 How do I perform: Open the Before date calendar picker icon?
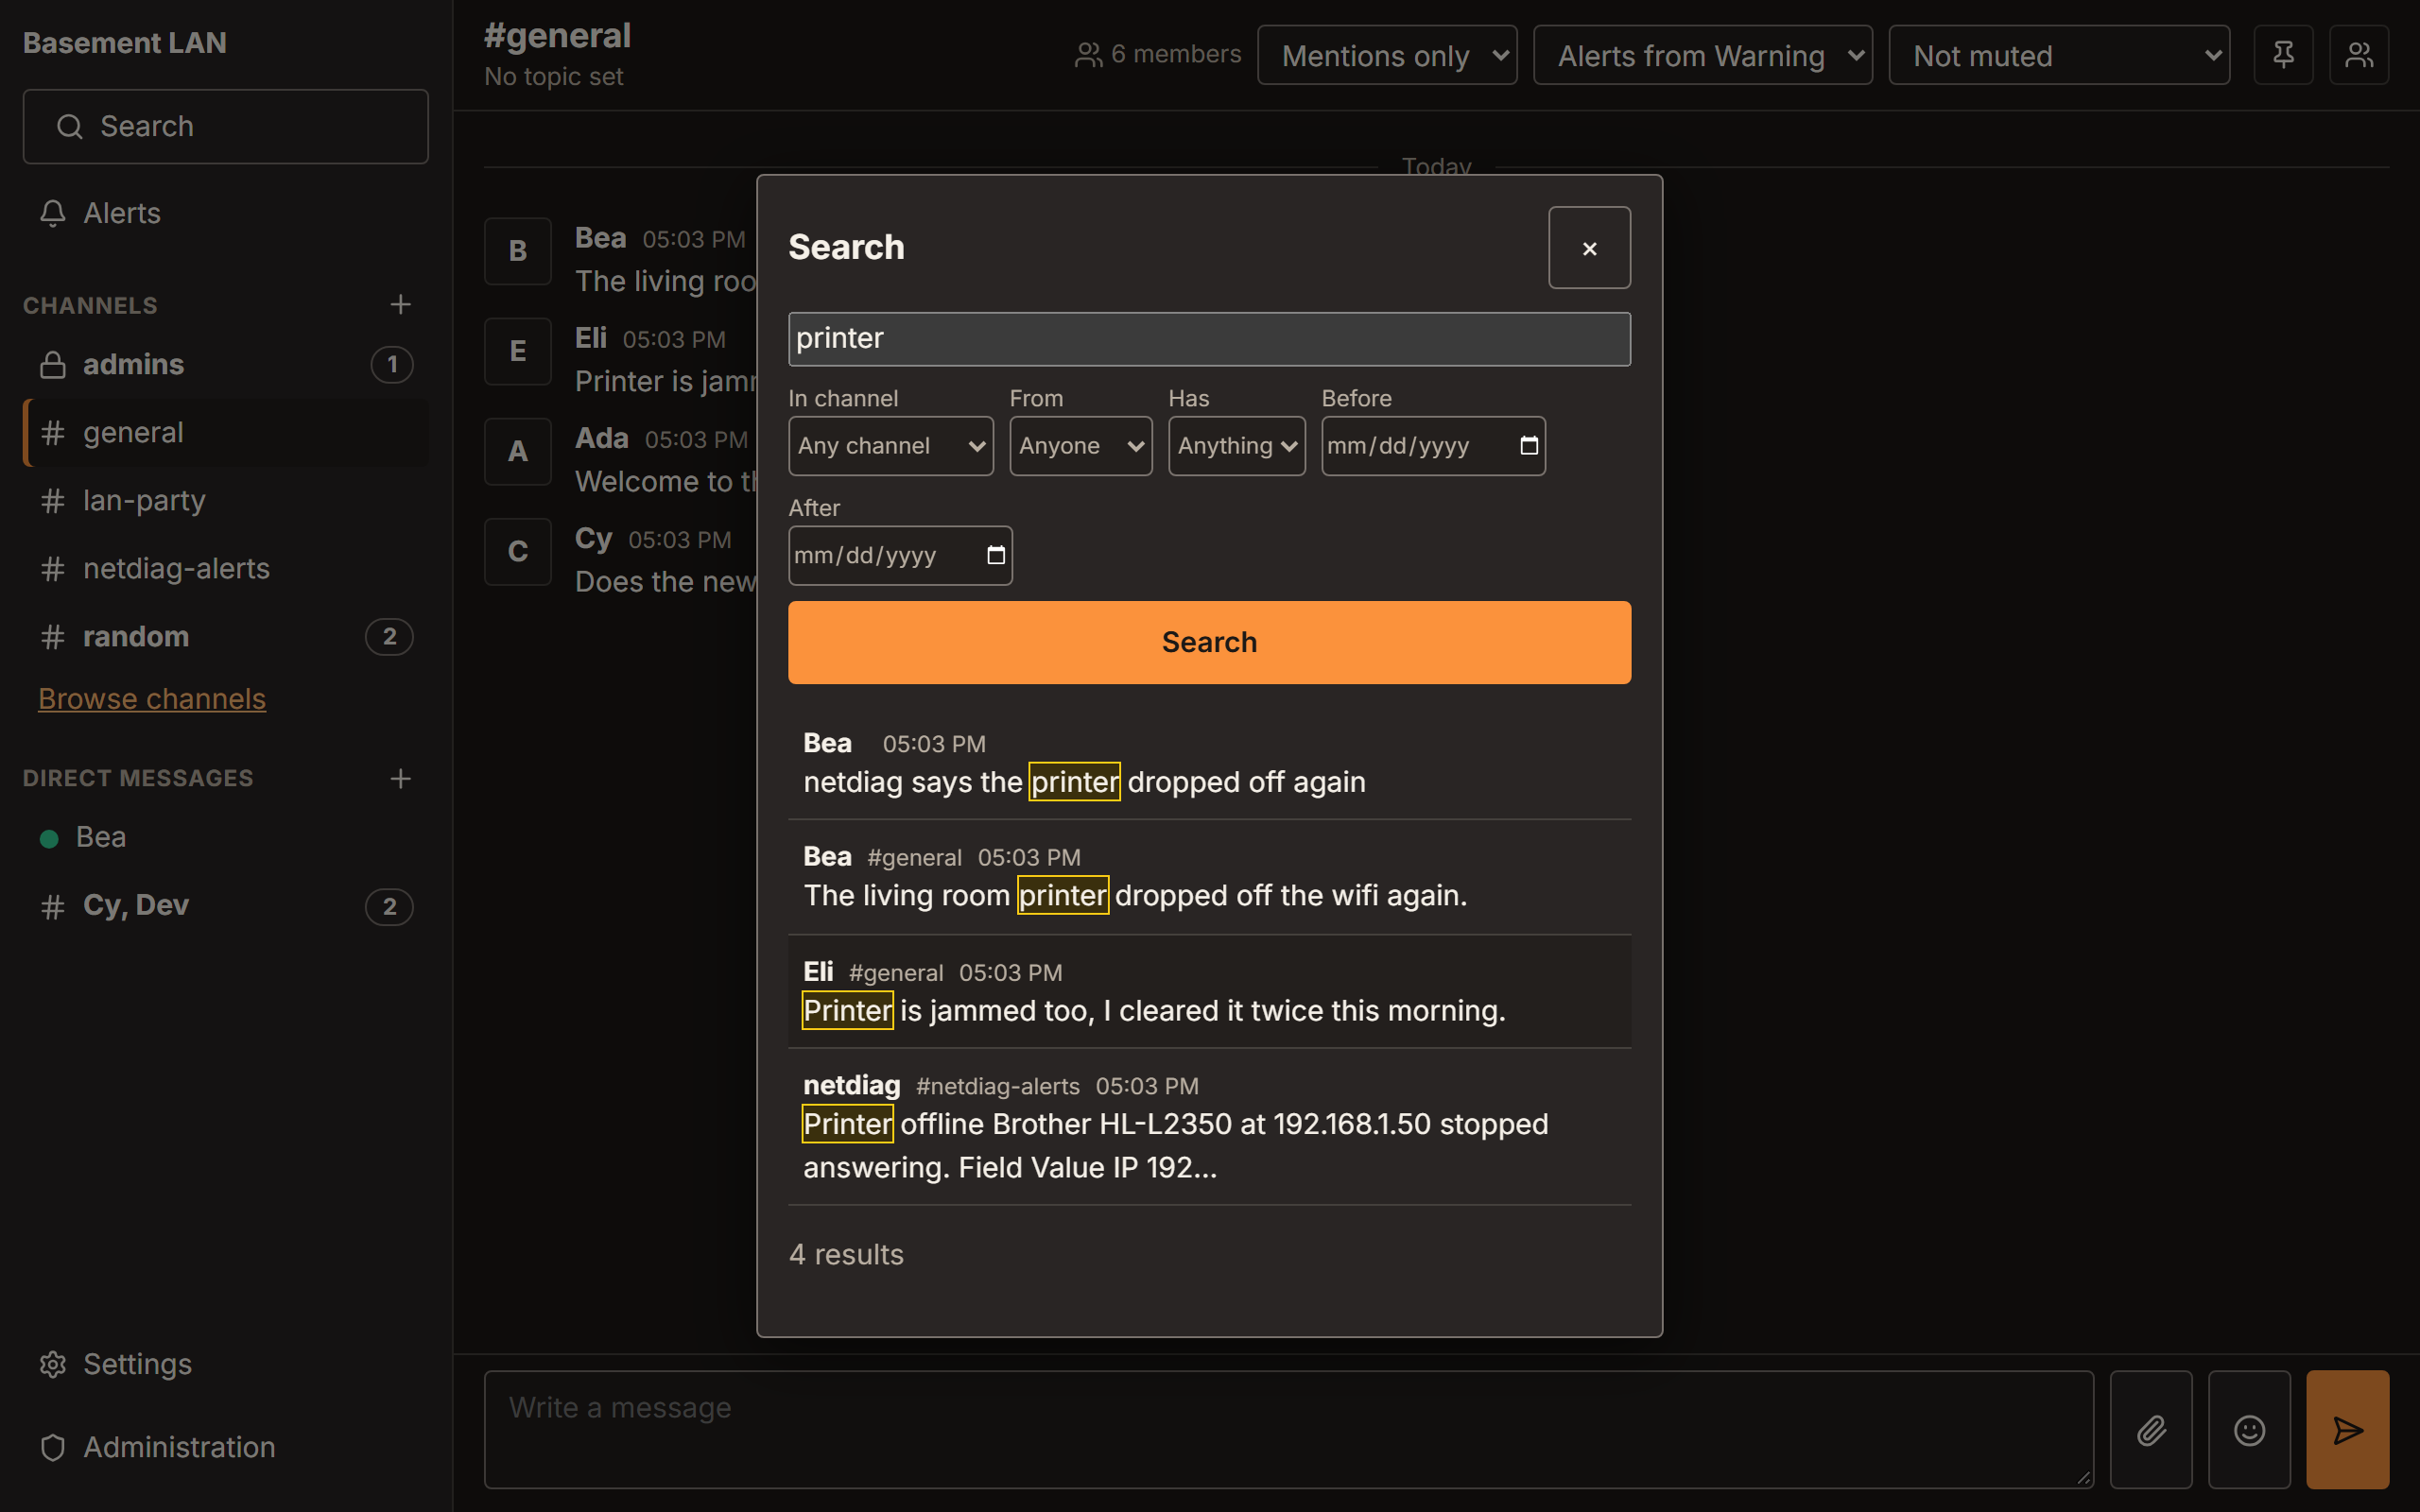pos(1529,446)
